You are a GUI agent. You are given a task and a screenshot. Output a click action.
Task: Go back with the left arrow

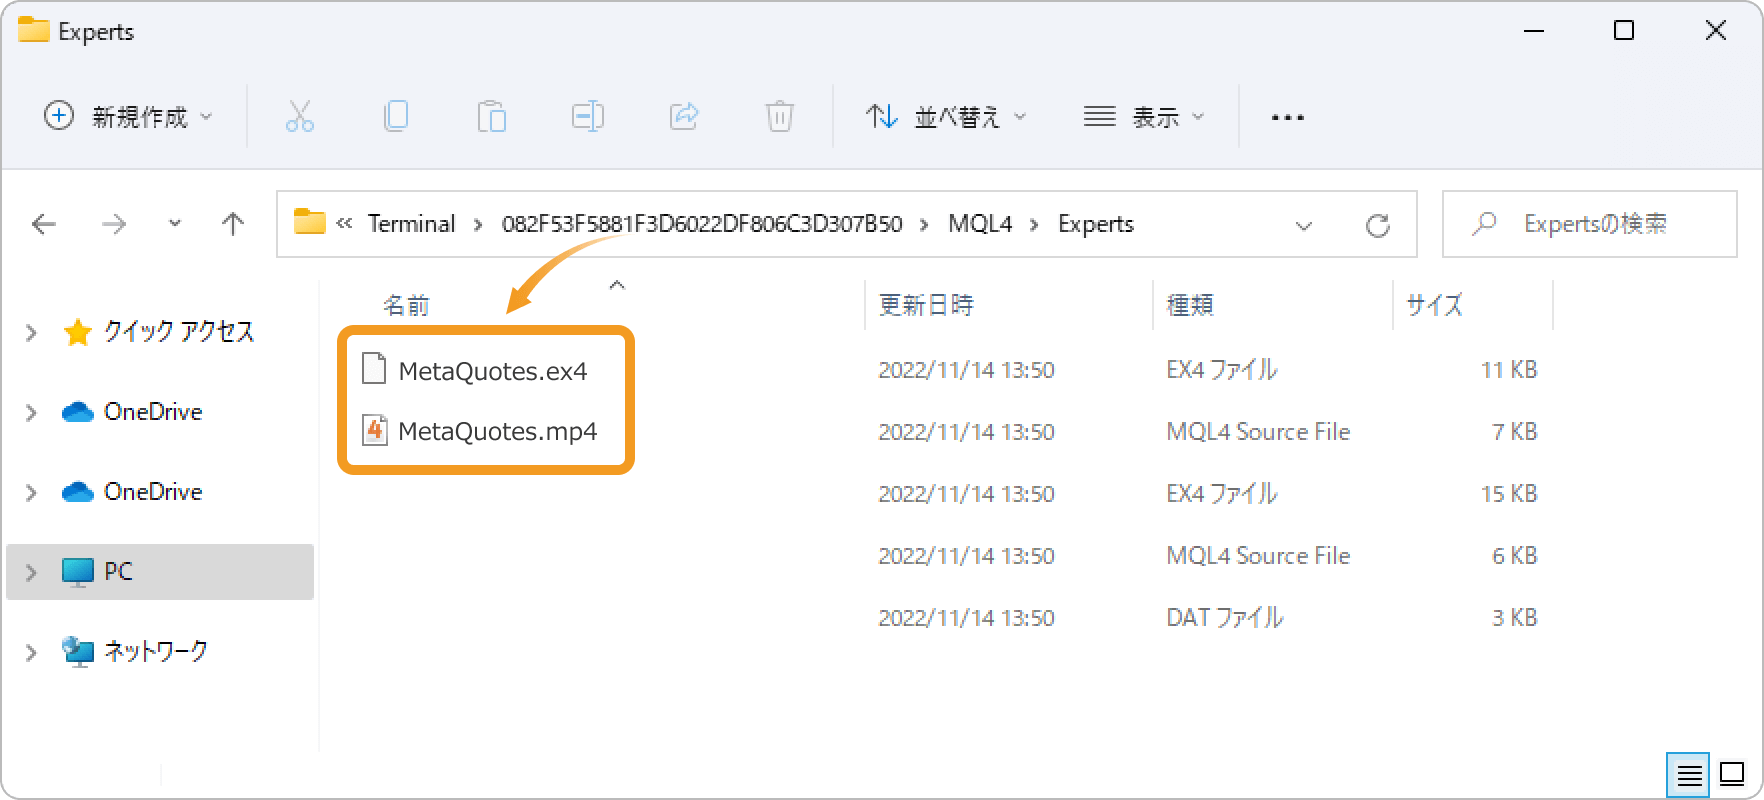coord(44,224)
